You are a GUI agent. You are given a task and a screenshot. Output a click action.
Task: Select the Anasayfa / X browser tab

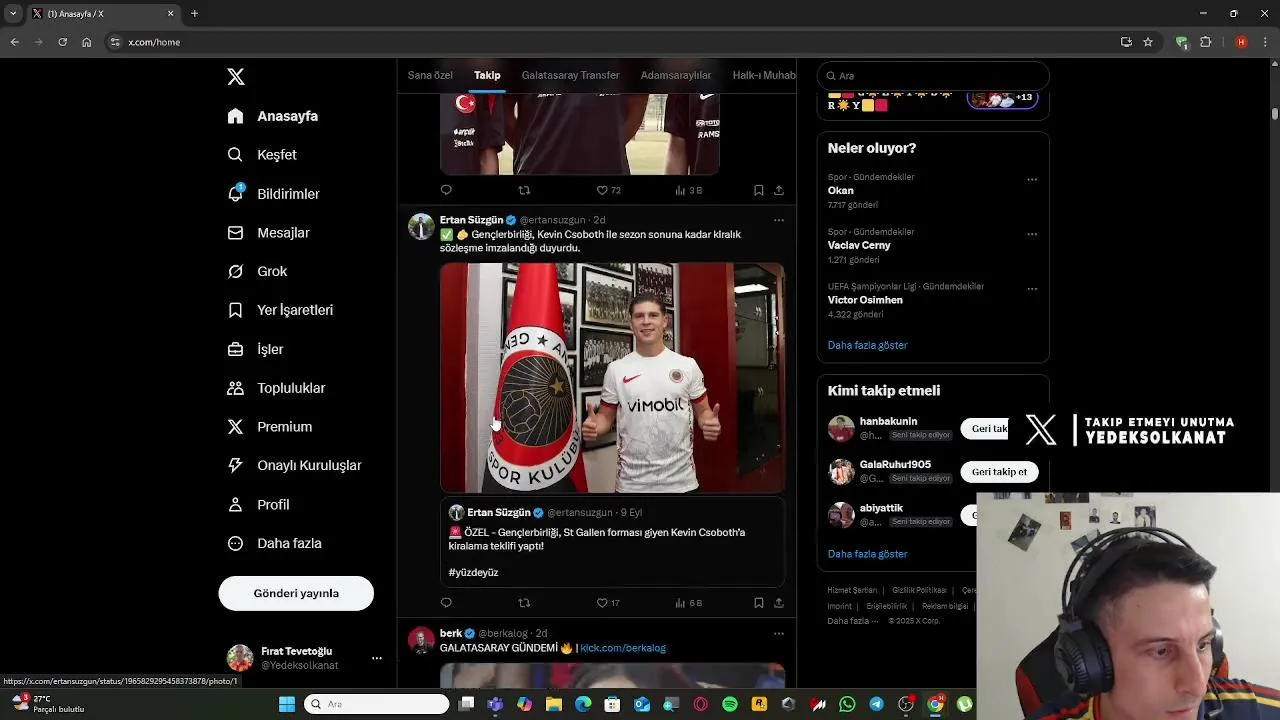pos(102,14)
